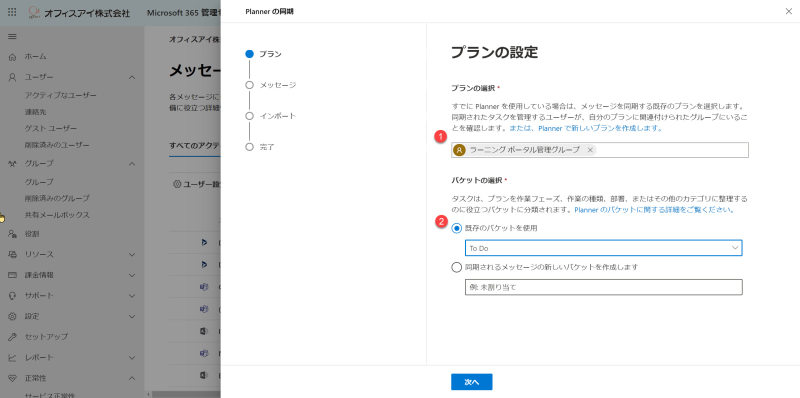Click the 次へ button
800x398 pixels.
471,382
